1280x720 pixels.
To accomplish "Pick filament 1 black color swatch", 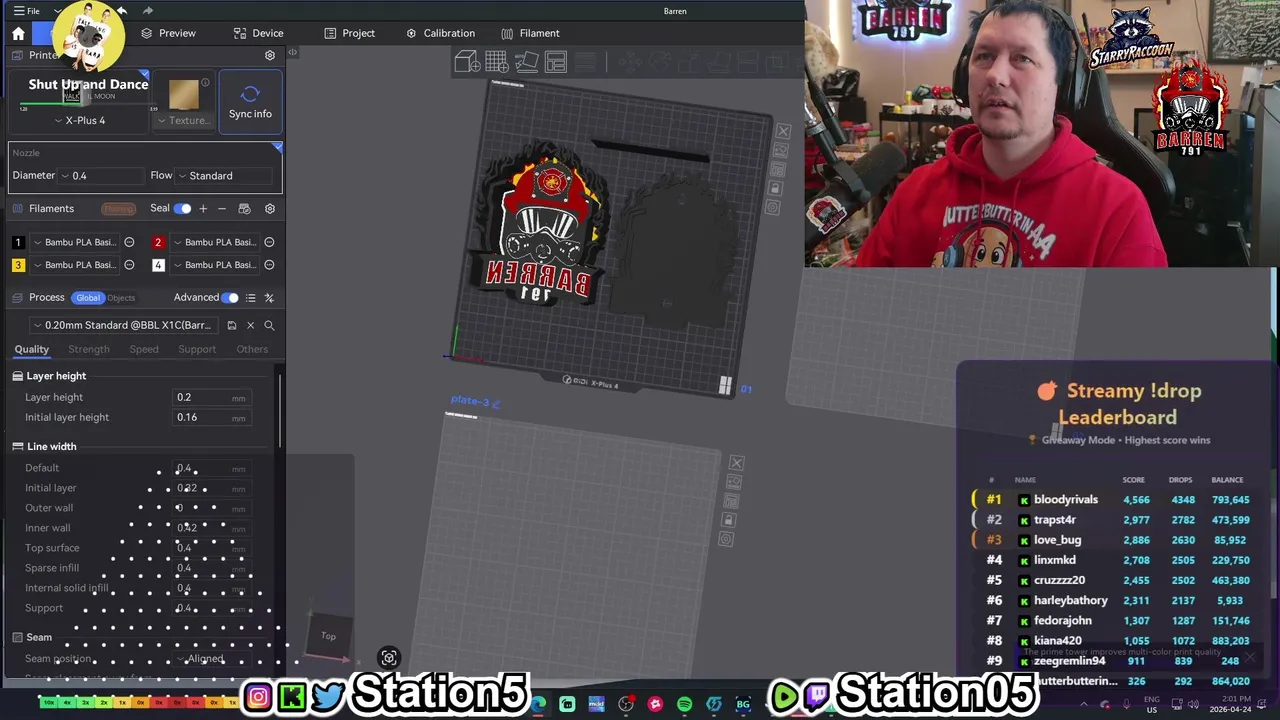I will point(18,242).
